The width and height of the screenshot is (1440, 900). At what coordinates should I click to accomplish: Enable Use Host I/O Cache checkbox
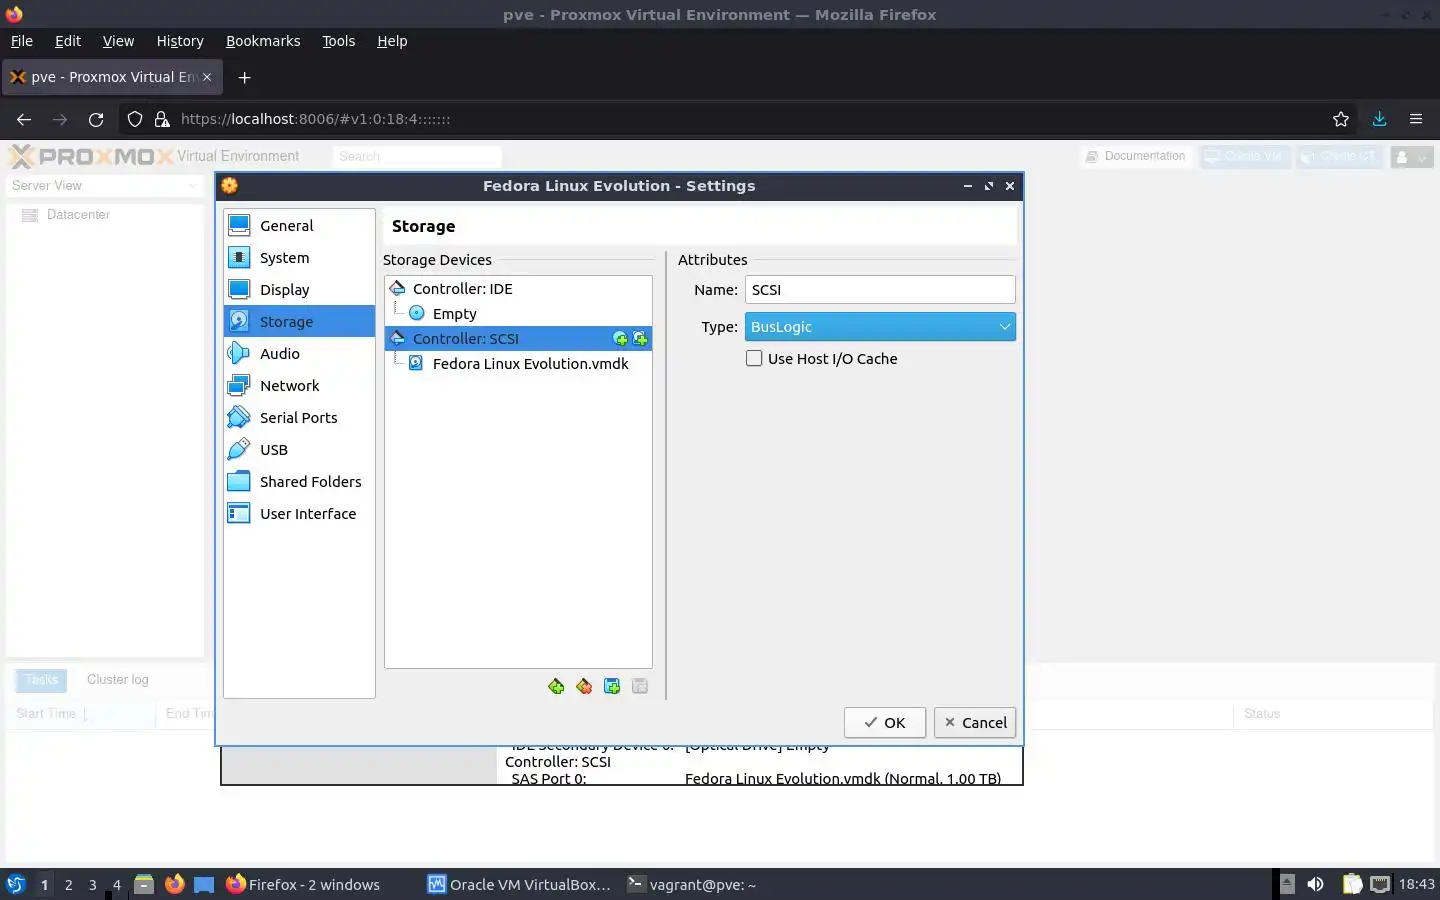pos(754,358)
